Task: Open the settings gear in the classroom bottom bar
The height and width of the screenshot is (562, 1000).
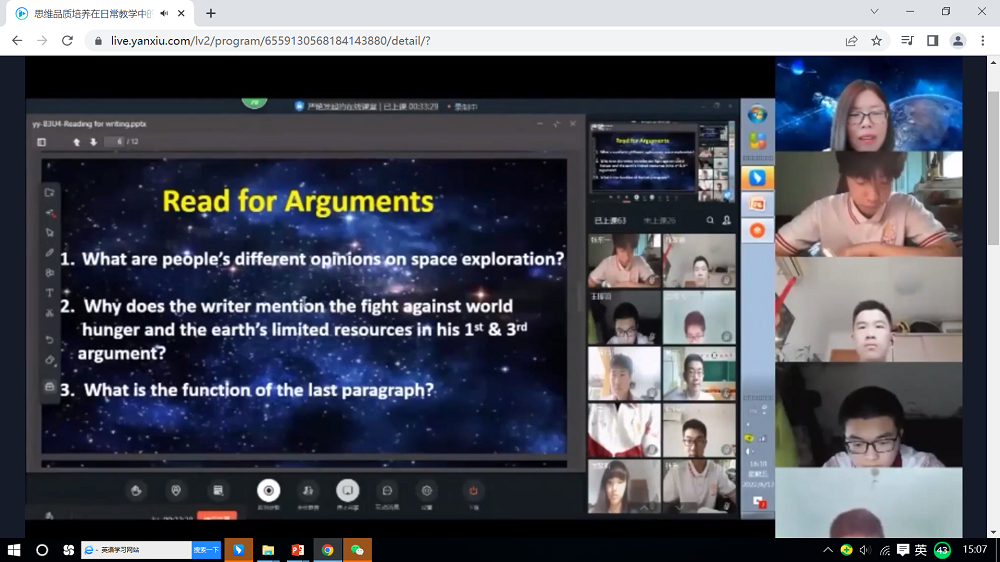Action: point(427,490)
